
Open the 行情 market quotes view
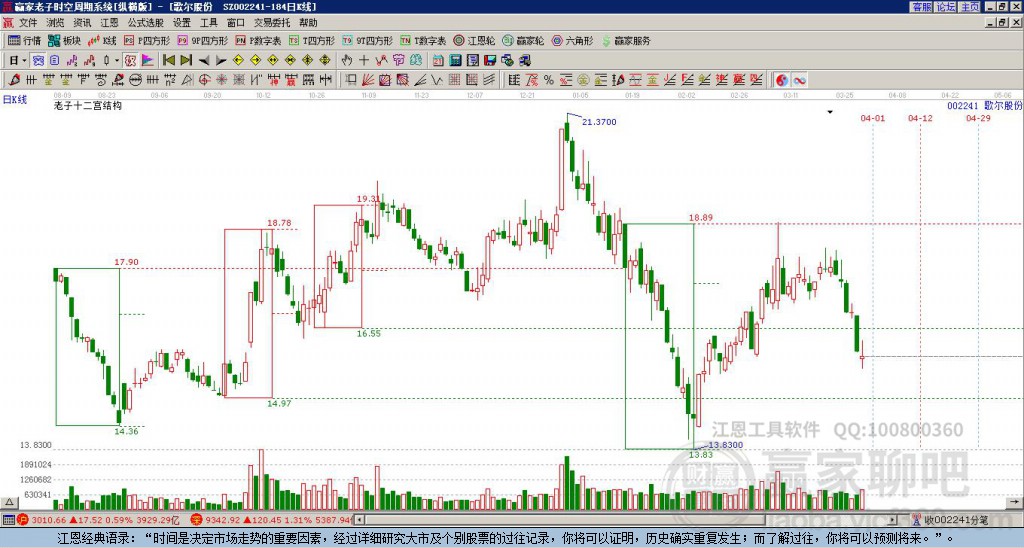click(24, 40)
